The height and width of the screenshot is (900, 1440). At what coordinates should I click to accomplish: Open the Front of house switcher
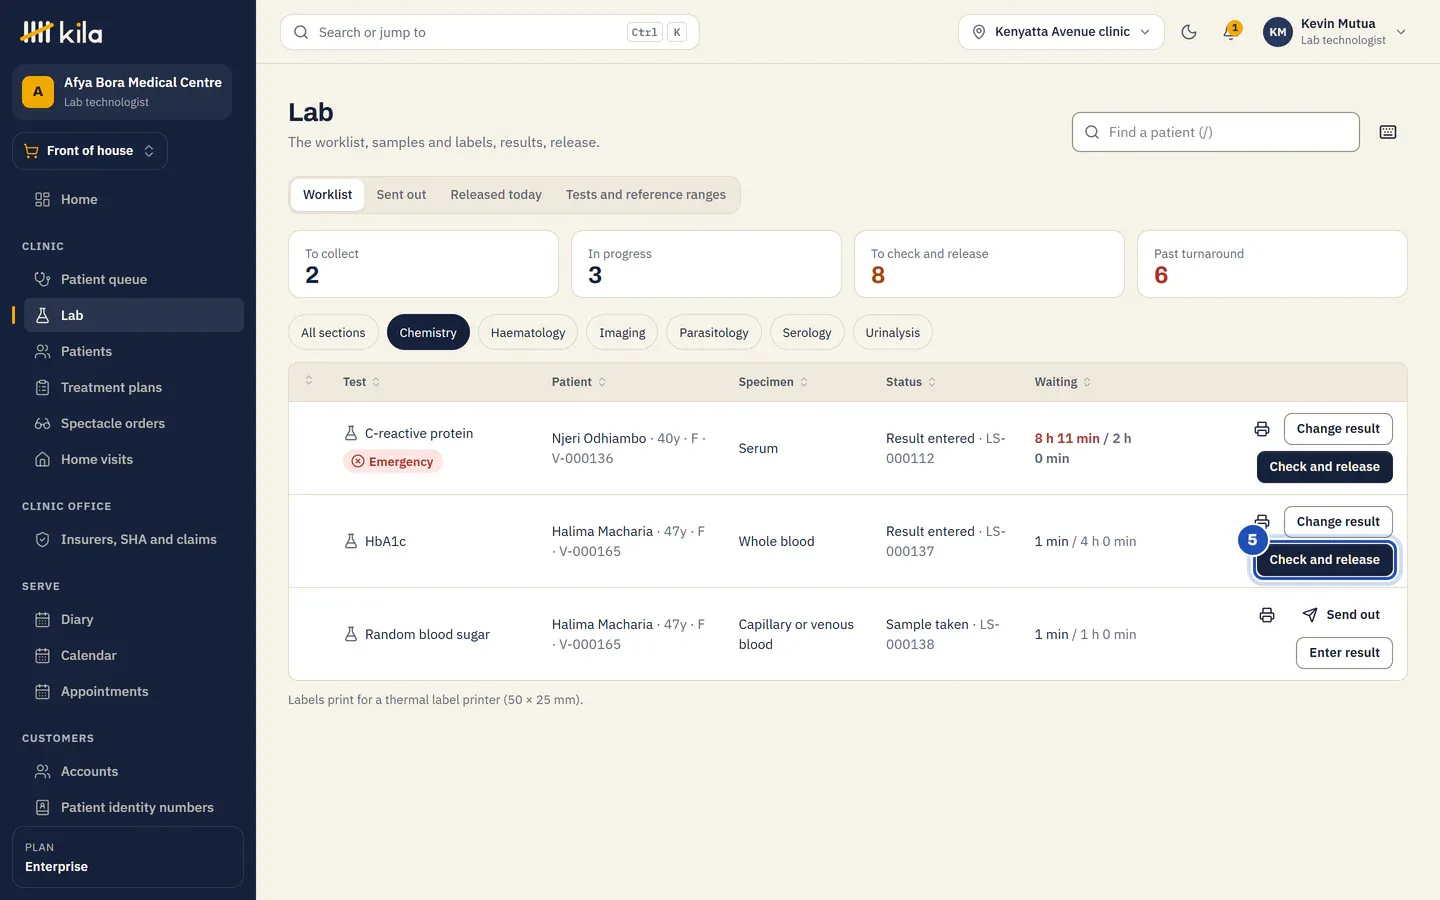tap(90, 151)
